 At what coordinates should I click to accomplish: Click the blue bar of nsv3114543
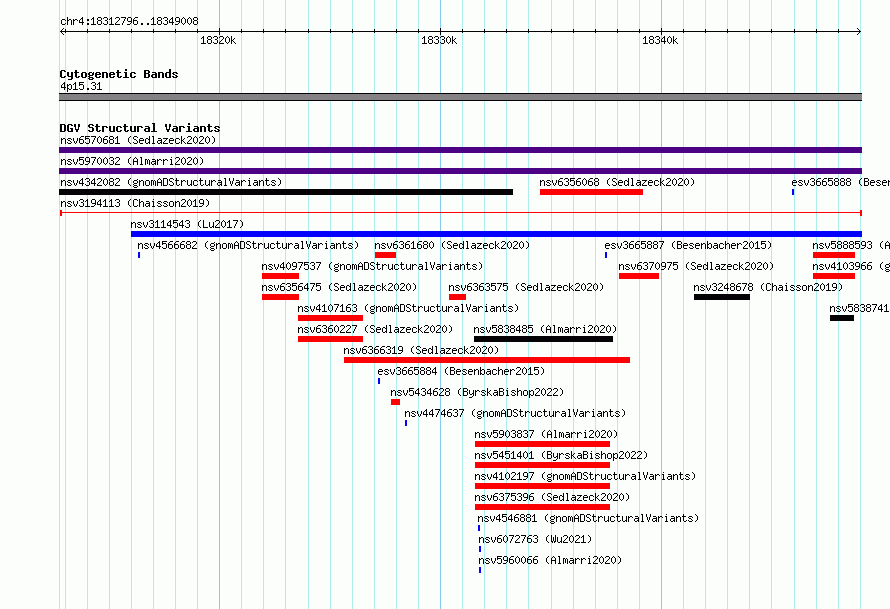496,234
